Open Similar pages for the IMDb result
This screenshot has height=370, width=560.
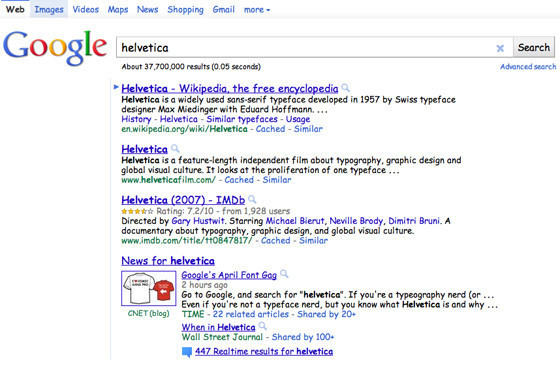tap(313, 241)
